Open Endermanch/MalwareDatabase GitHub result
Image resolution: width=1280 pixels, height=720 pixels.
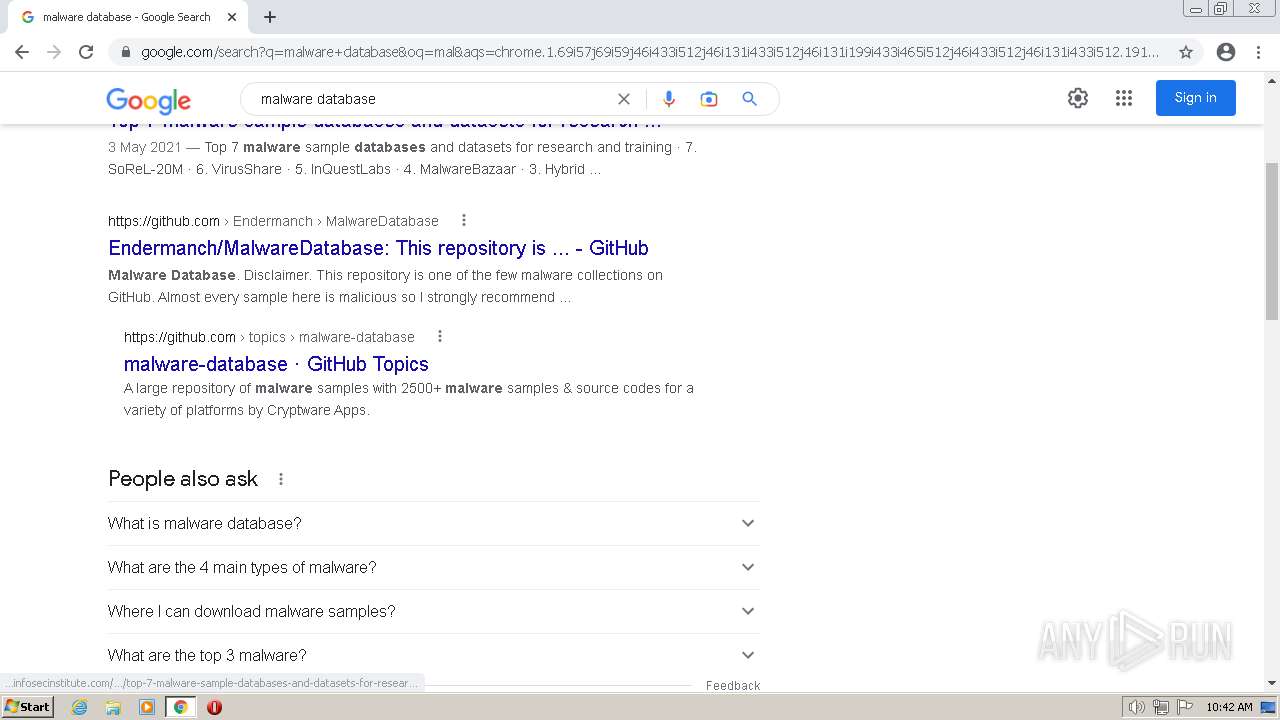[378, 248]
